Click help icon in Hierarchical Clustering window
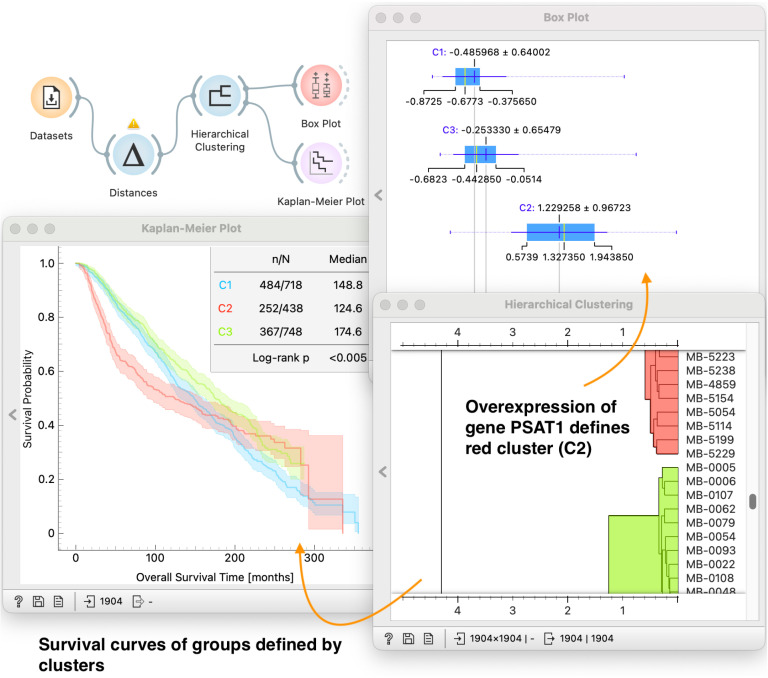 pyautogui.click(x=388, y=638)
